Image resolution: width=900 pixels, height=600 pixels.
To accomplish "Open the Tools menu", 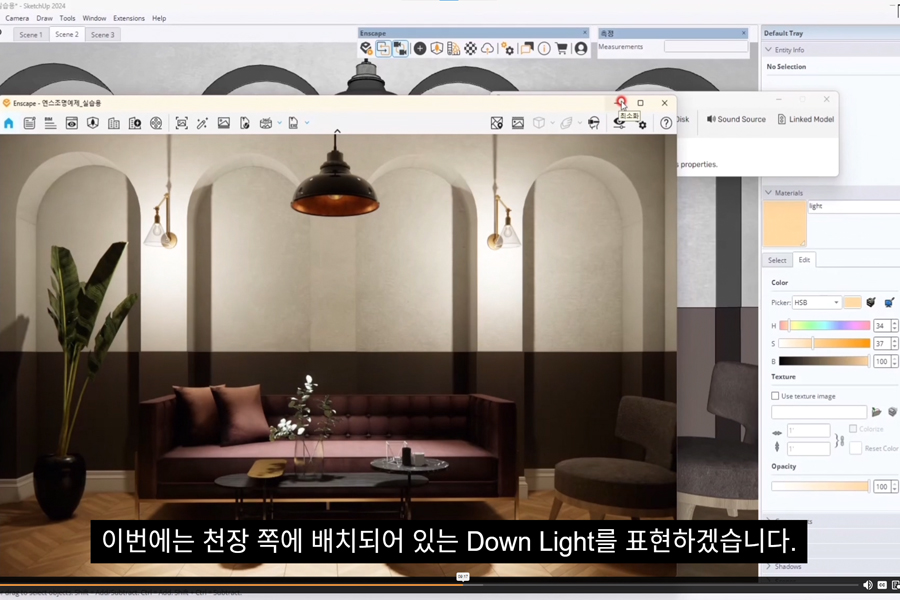I will click(x=67, y=18).
